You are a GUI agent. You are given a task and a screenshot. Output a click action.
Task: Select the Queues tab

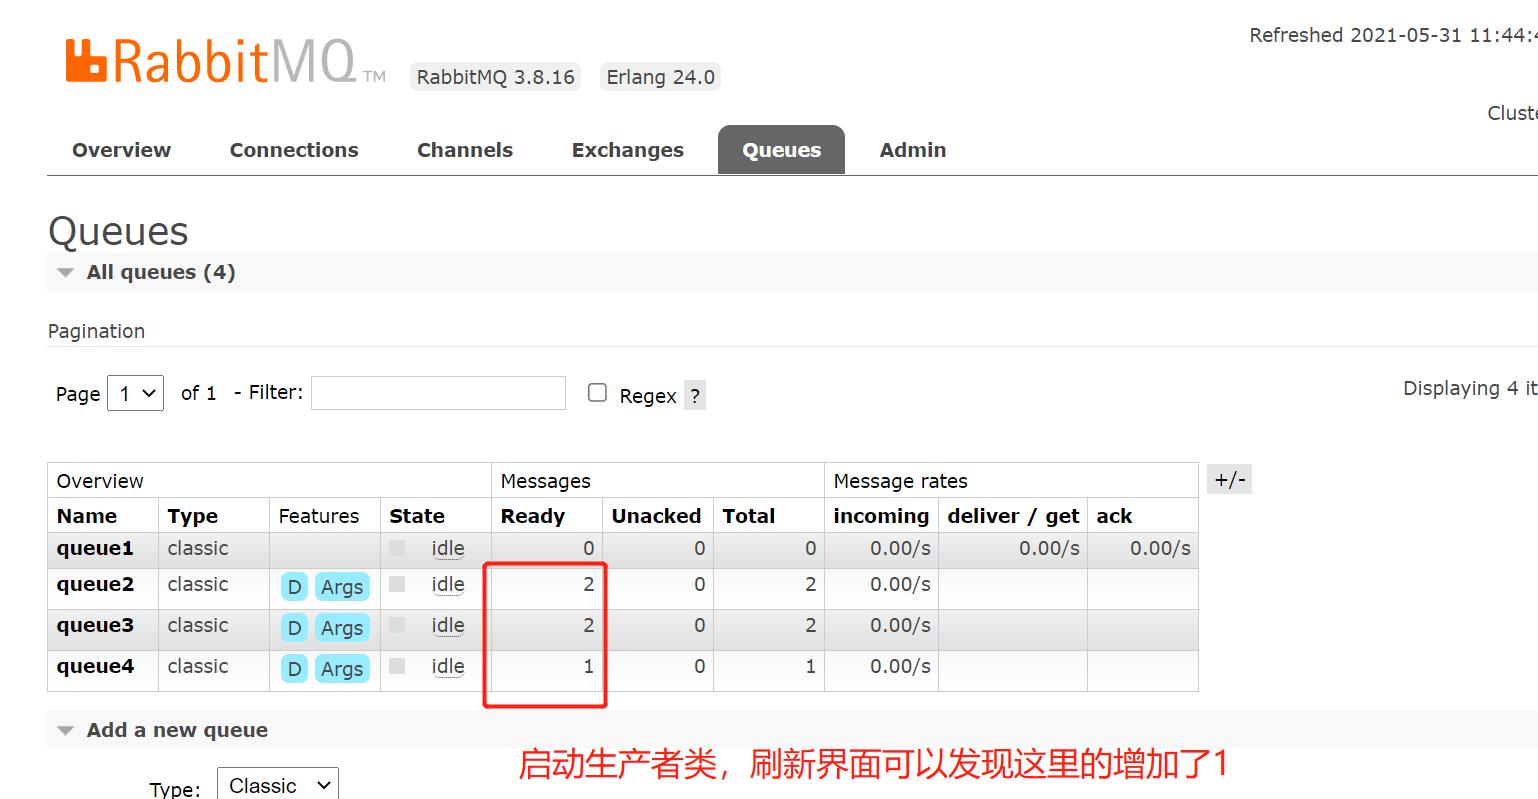(x=781, y=150)
